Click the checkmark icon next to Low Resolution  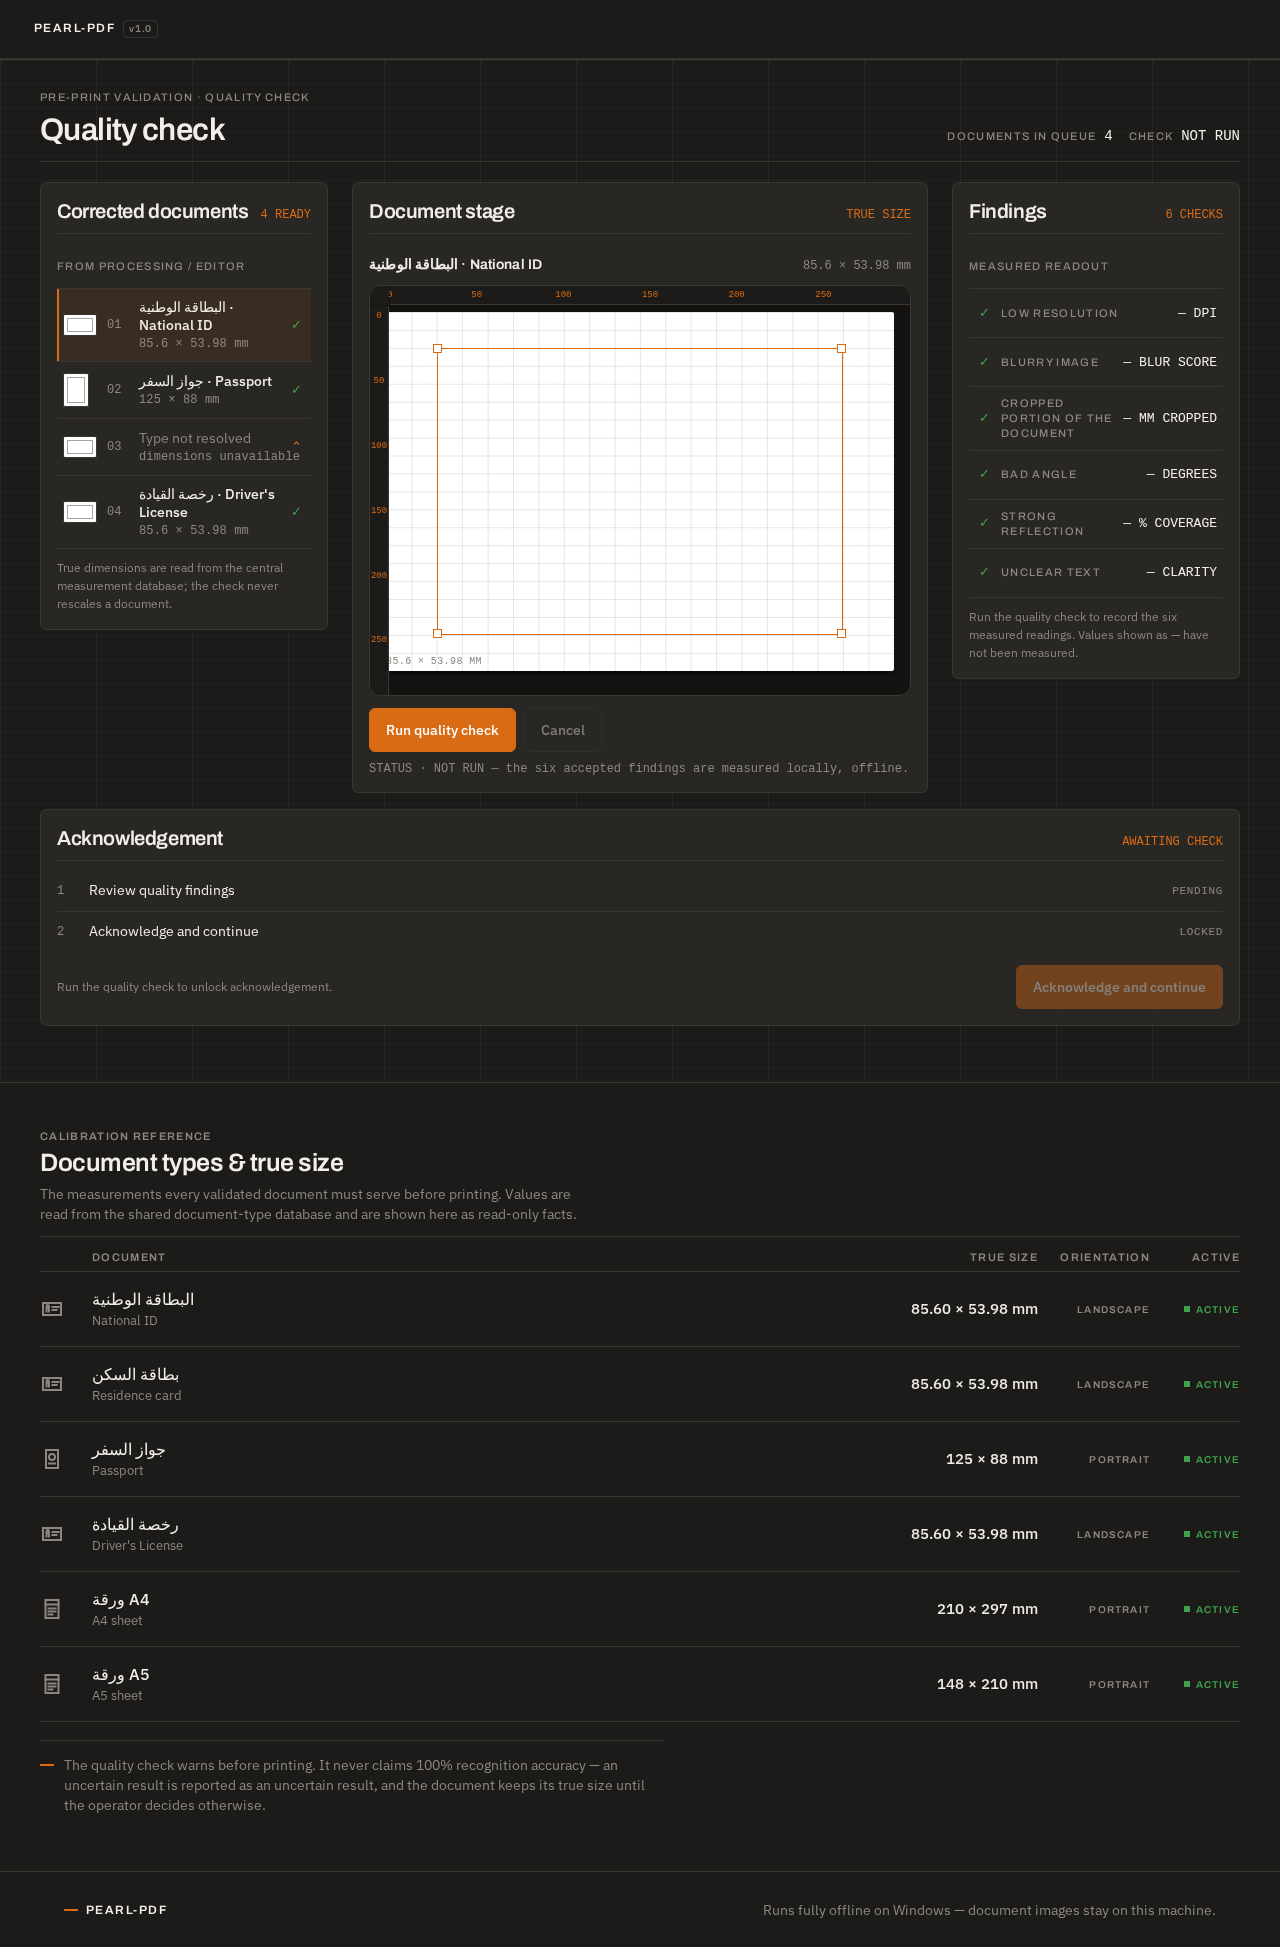coord(984,313)
